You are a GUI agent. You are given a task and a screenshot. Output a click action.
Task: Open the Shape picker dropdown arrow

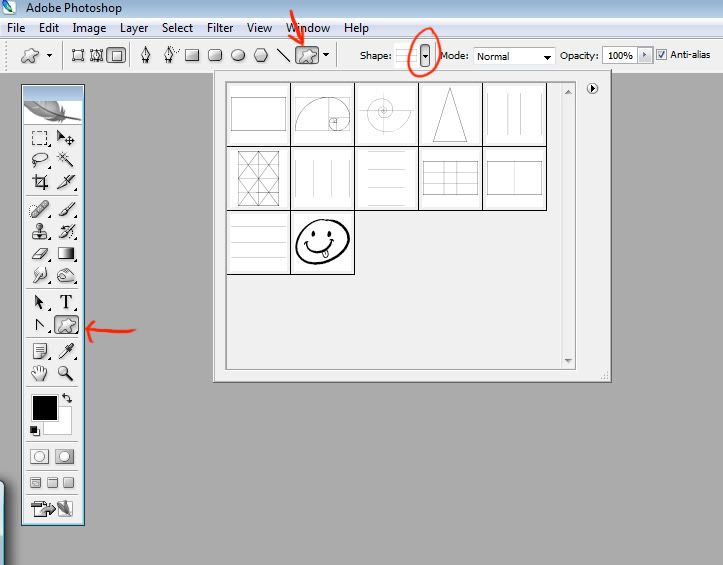click(425, 56)
